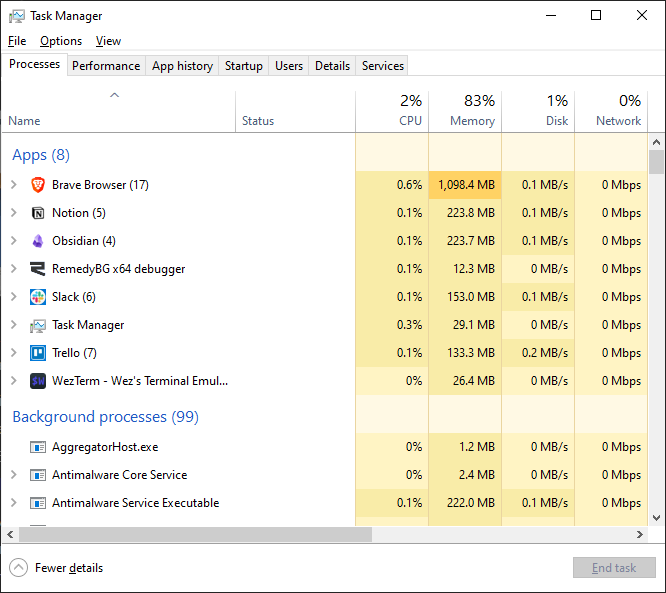Sort by the Disk column header
The width and height of the screenshot is (666, 593).
coord(538,111)
